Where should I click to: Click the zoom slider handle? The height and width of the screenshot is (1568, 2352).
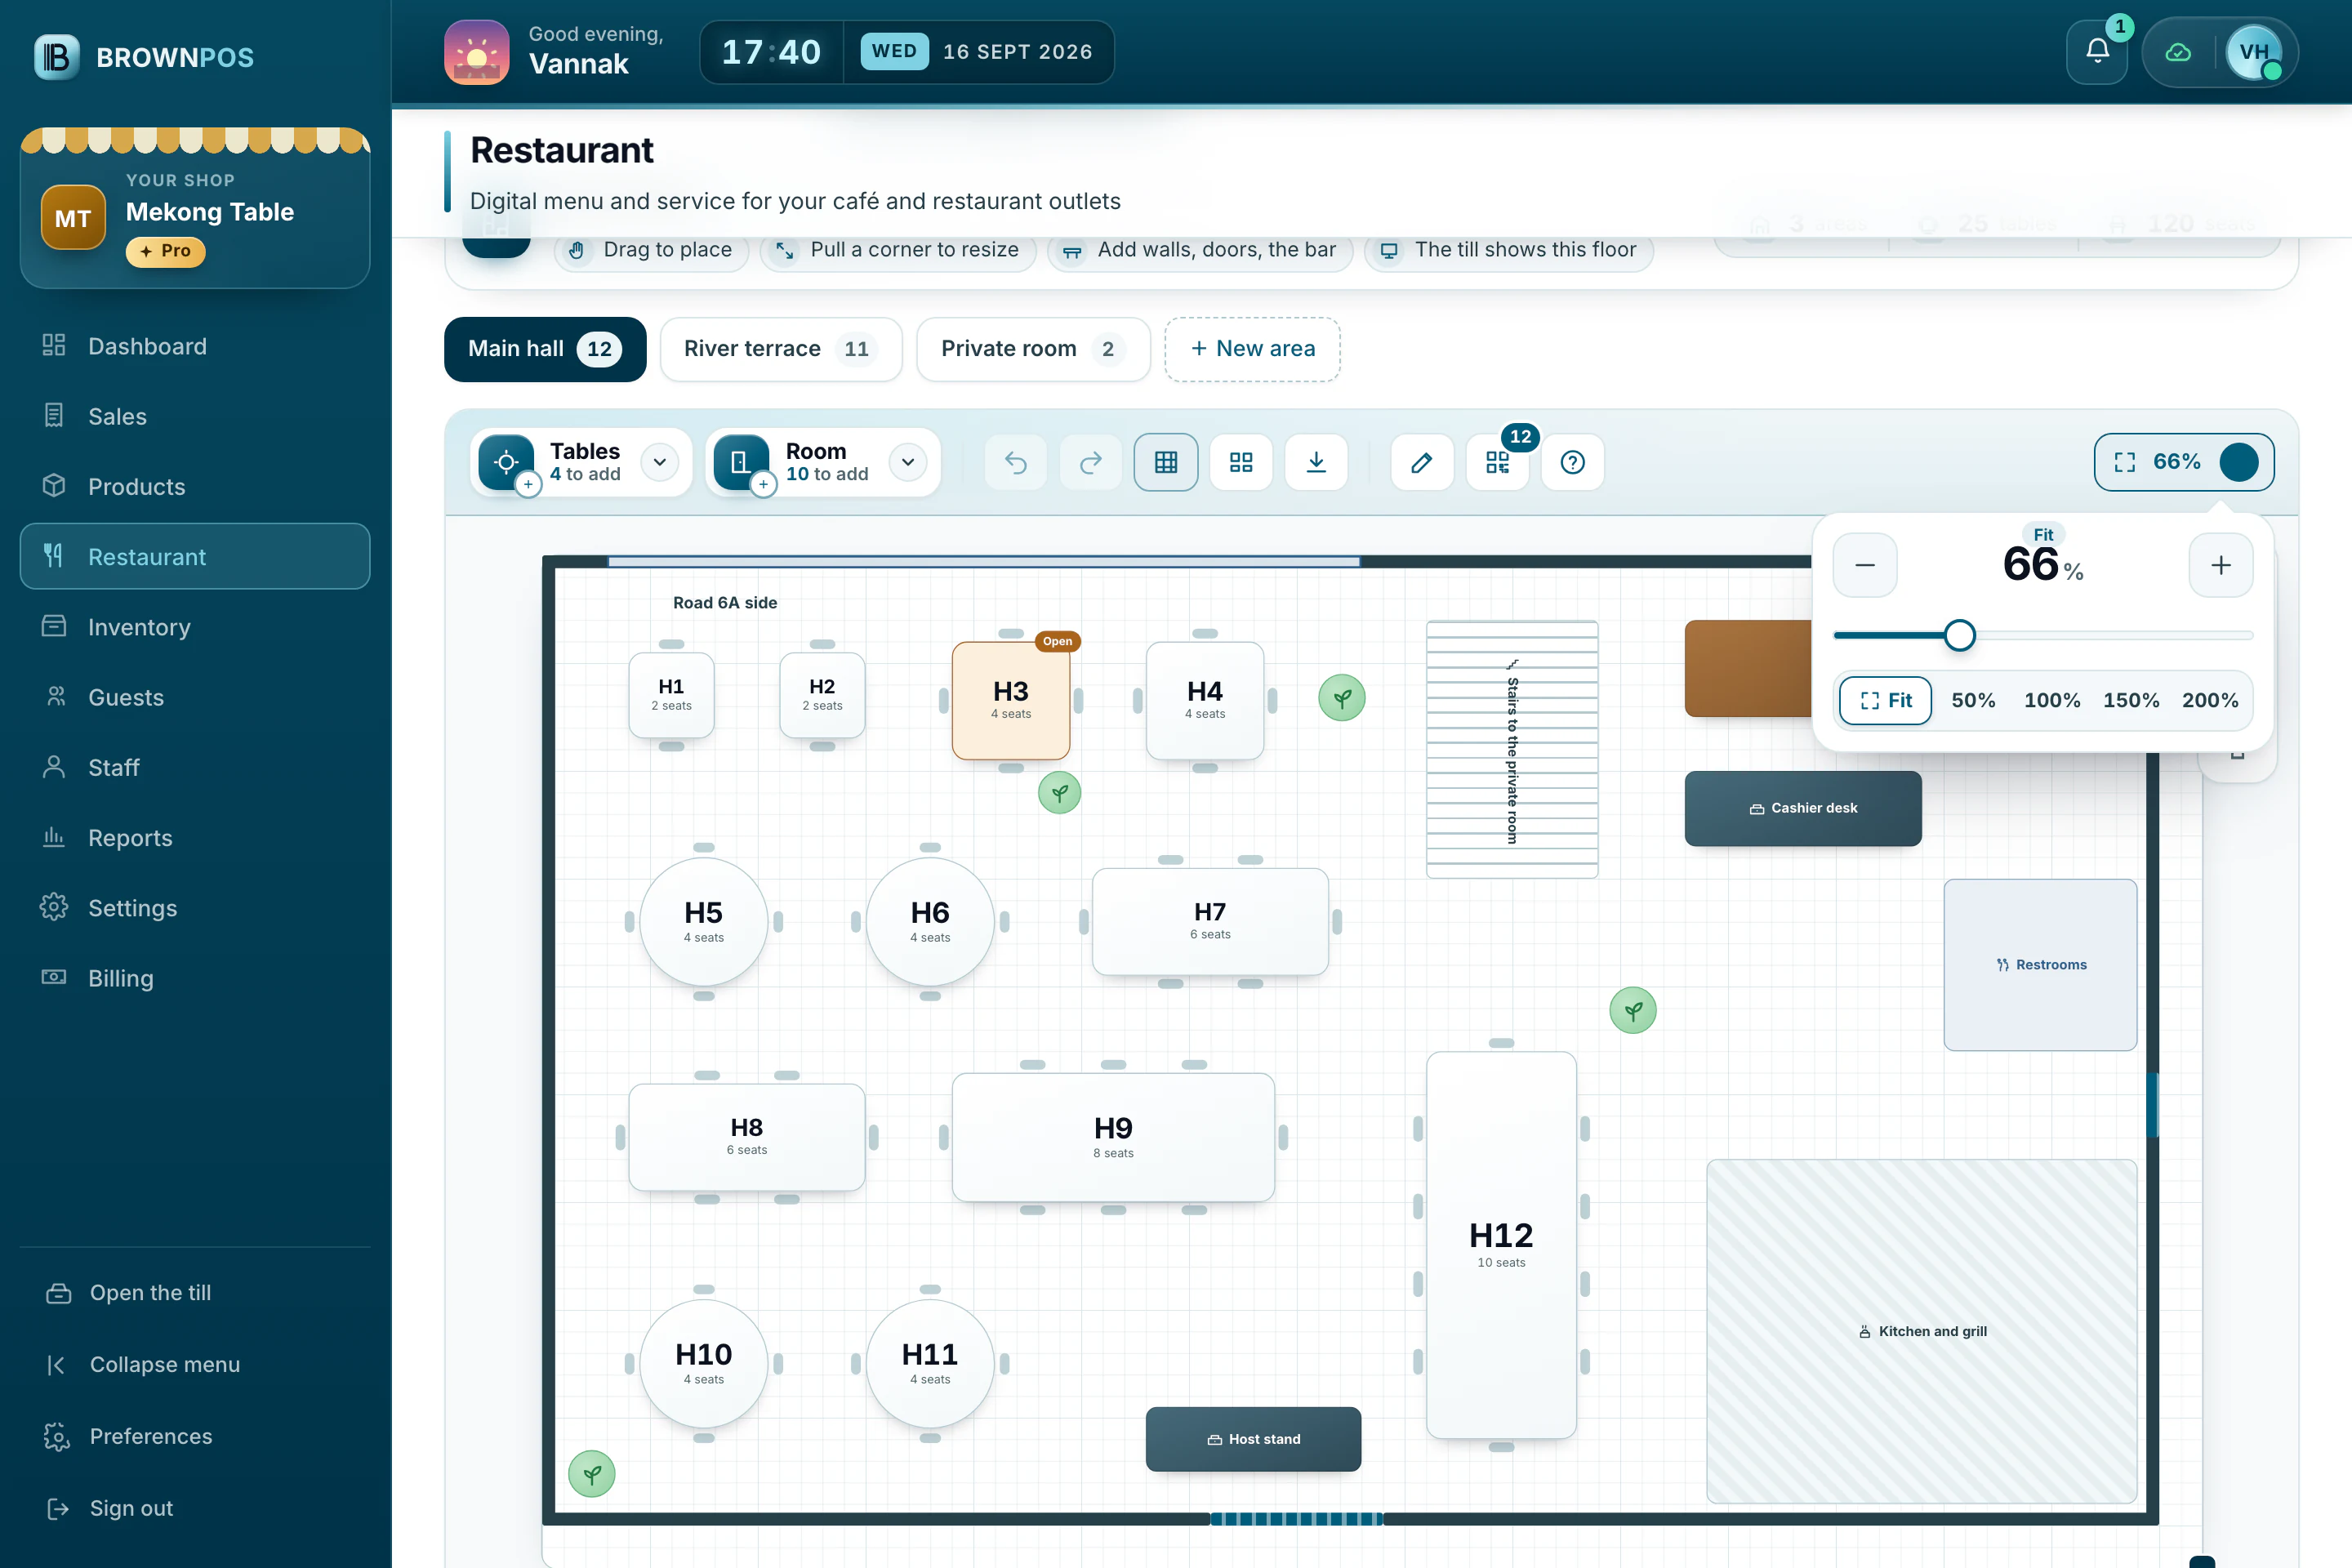coord(1960,635)
